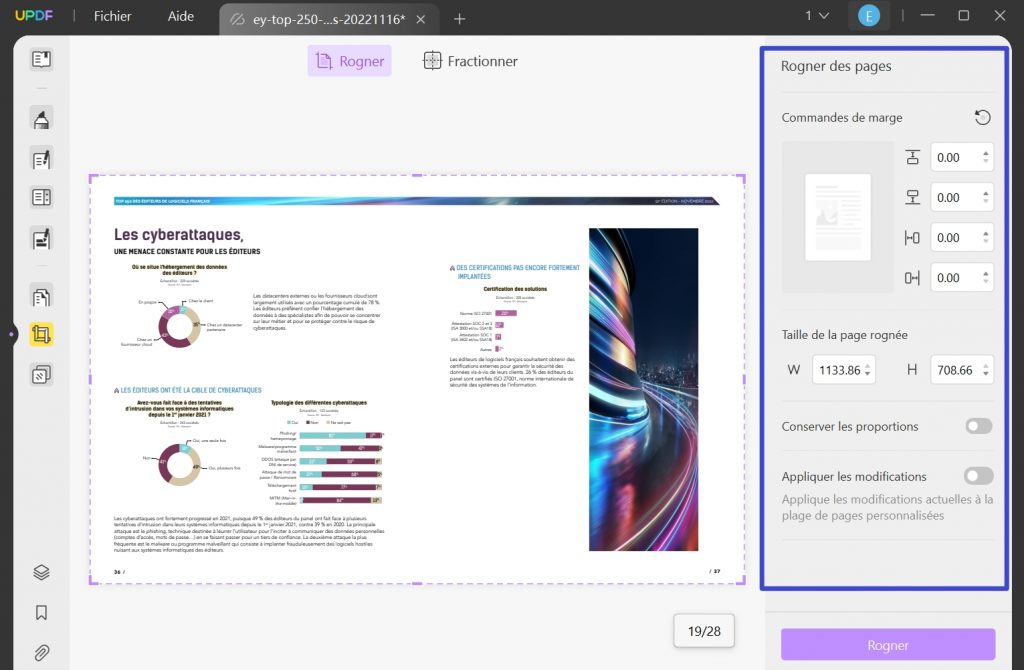Open the Organize pages tool in sidebar
This screenshot has height=670, width=1024.
coord(41,197)
